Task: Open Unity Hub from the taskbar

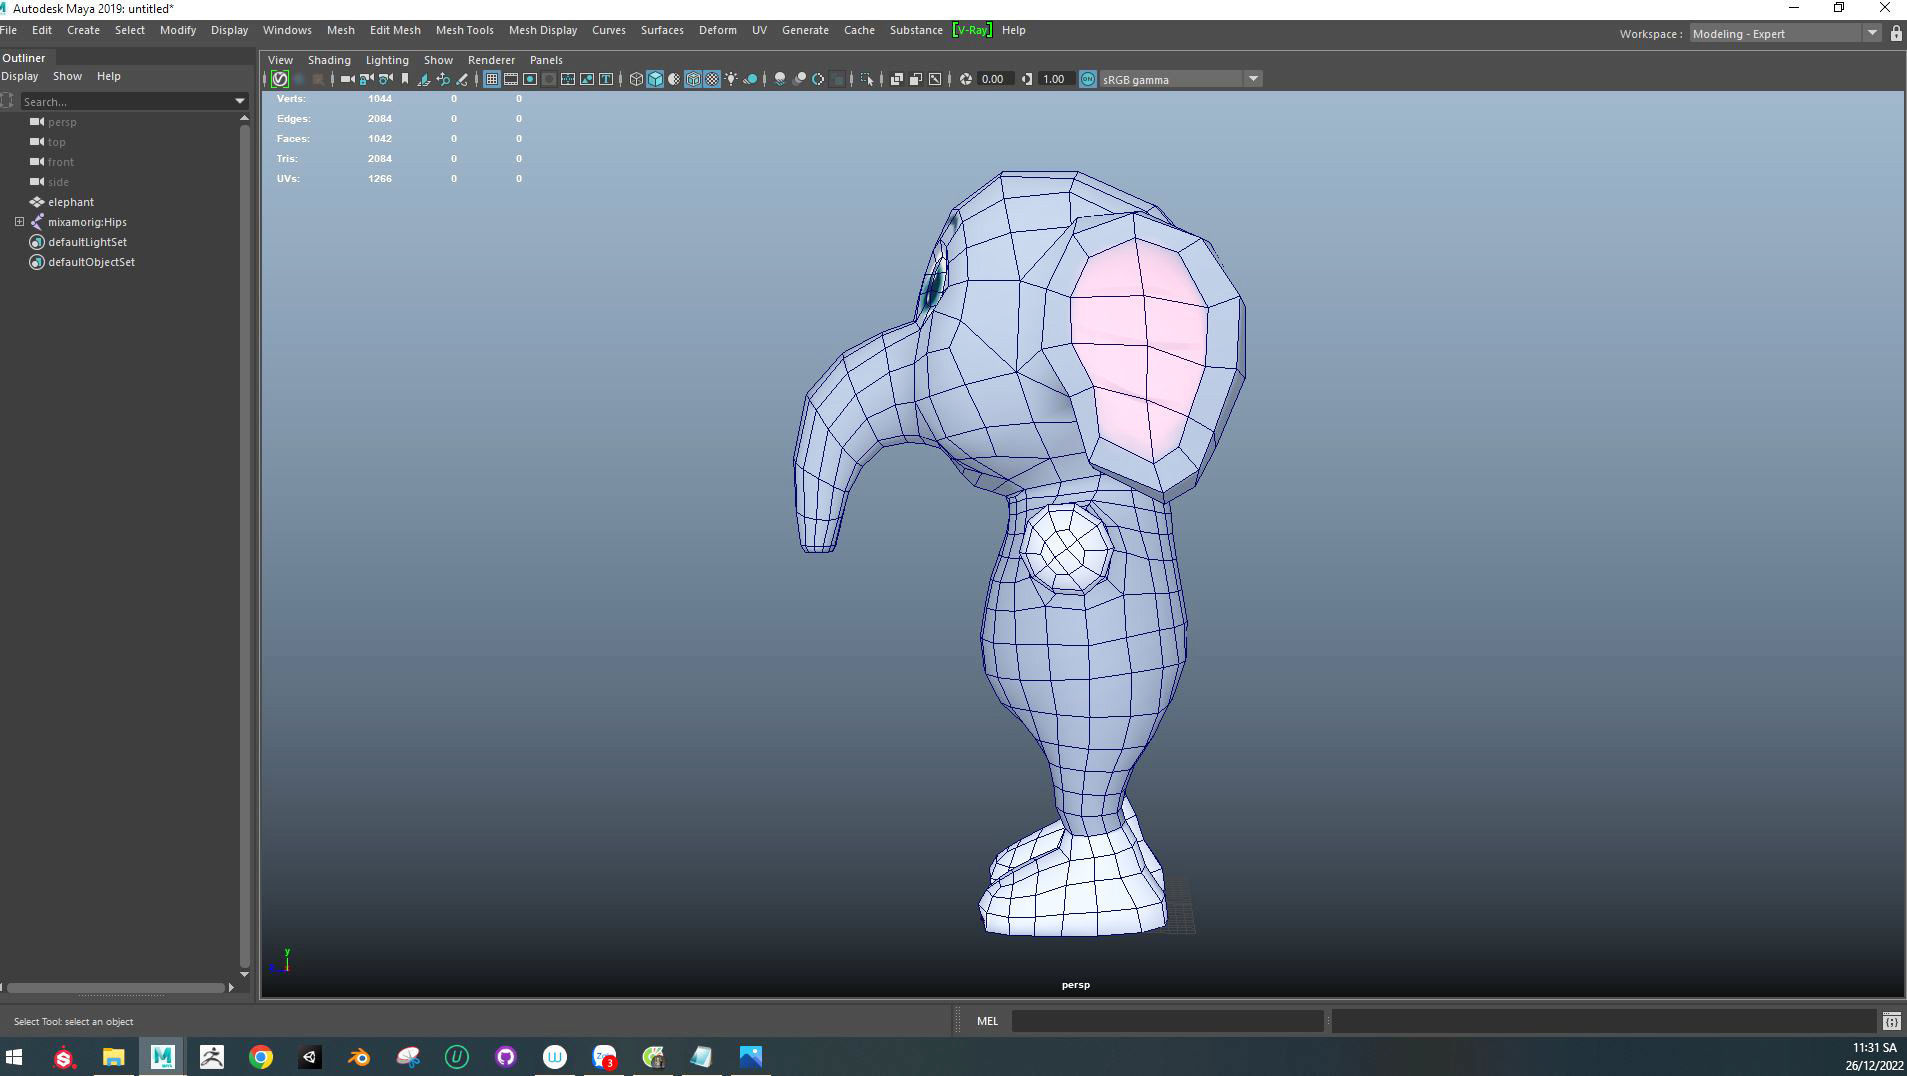Action: [309, 1057]
